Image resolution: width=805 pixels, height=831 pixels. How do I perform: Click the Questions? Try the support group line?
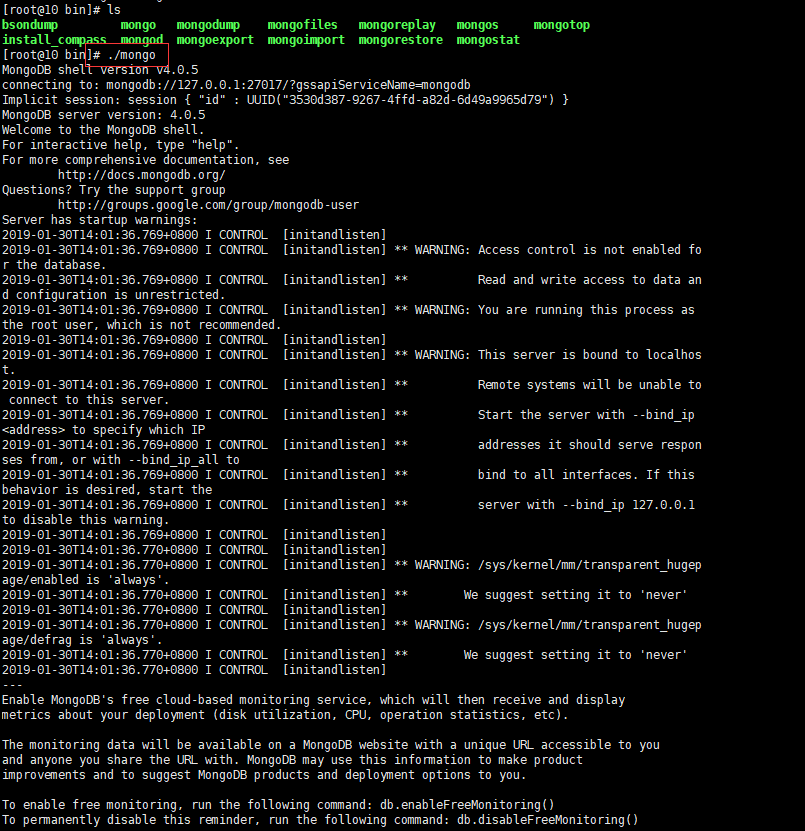click(113, 190)
